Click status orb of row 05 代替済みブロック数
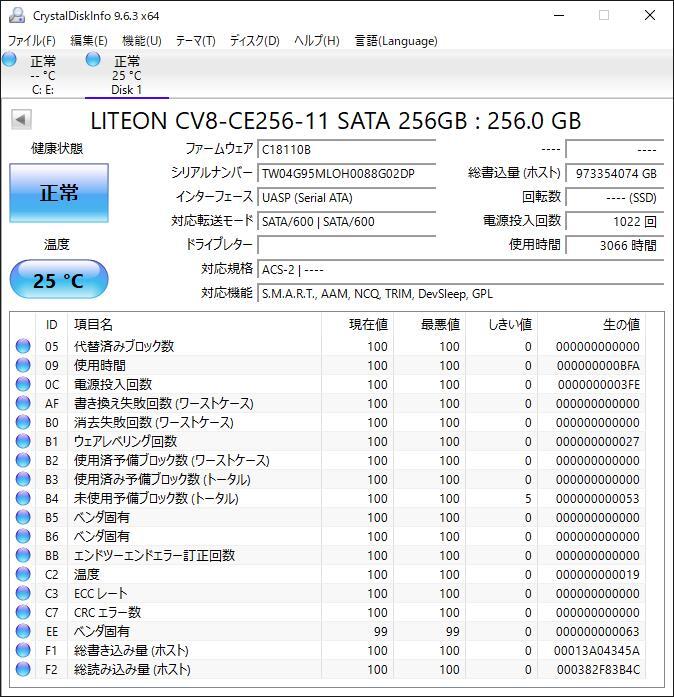 click(23, 346)
